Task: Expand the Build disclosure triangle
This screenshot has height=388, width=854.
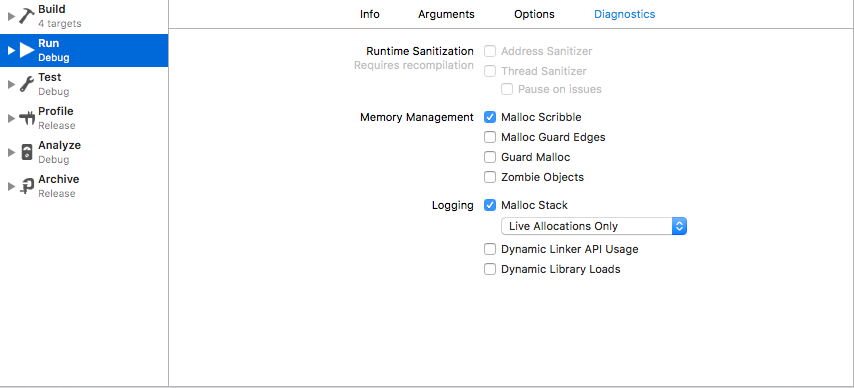Action: (x=11, y=16)
